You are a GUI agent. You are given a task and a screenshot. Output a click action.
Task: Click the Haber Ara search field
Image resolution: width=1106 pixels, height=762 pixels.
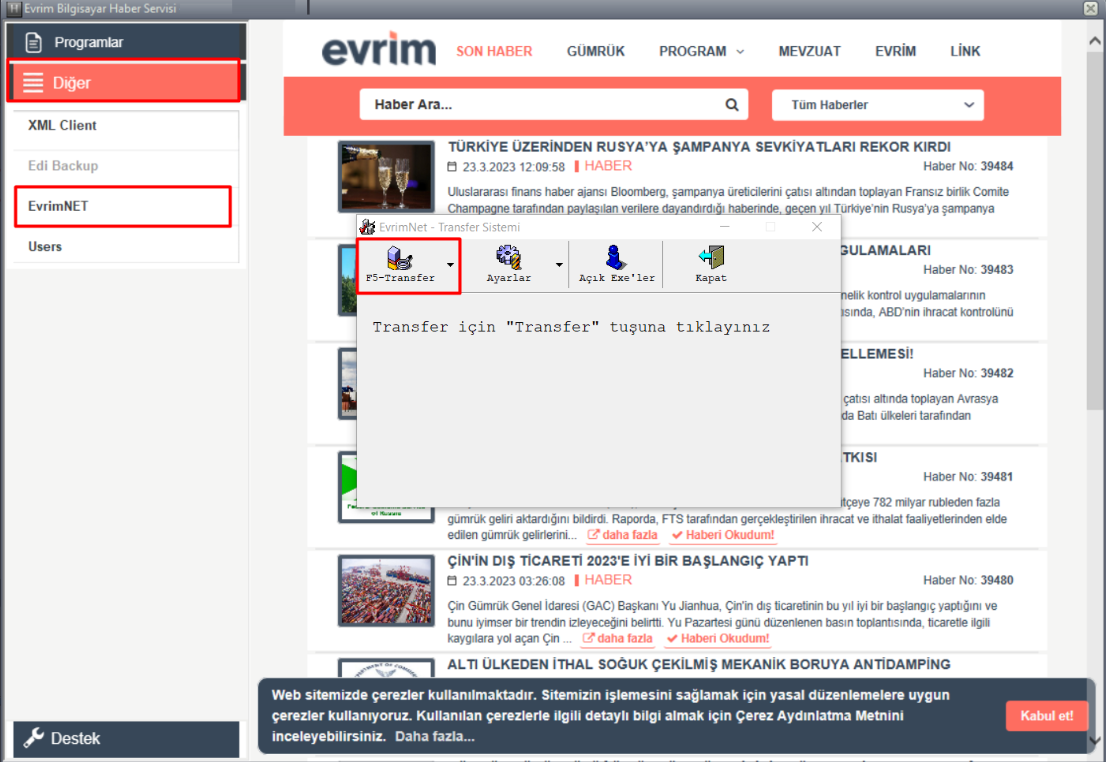(x=540, y=105)
